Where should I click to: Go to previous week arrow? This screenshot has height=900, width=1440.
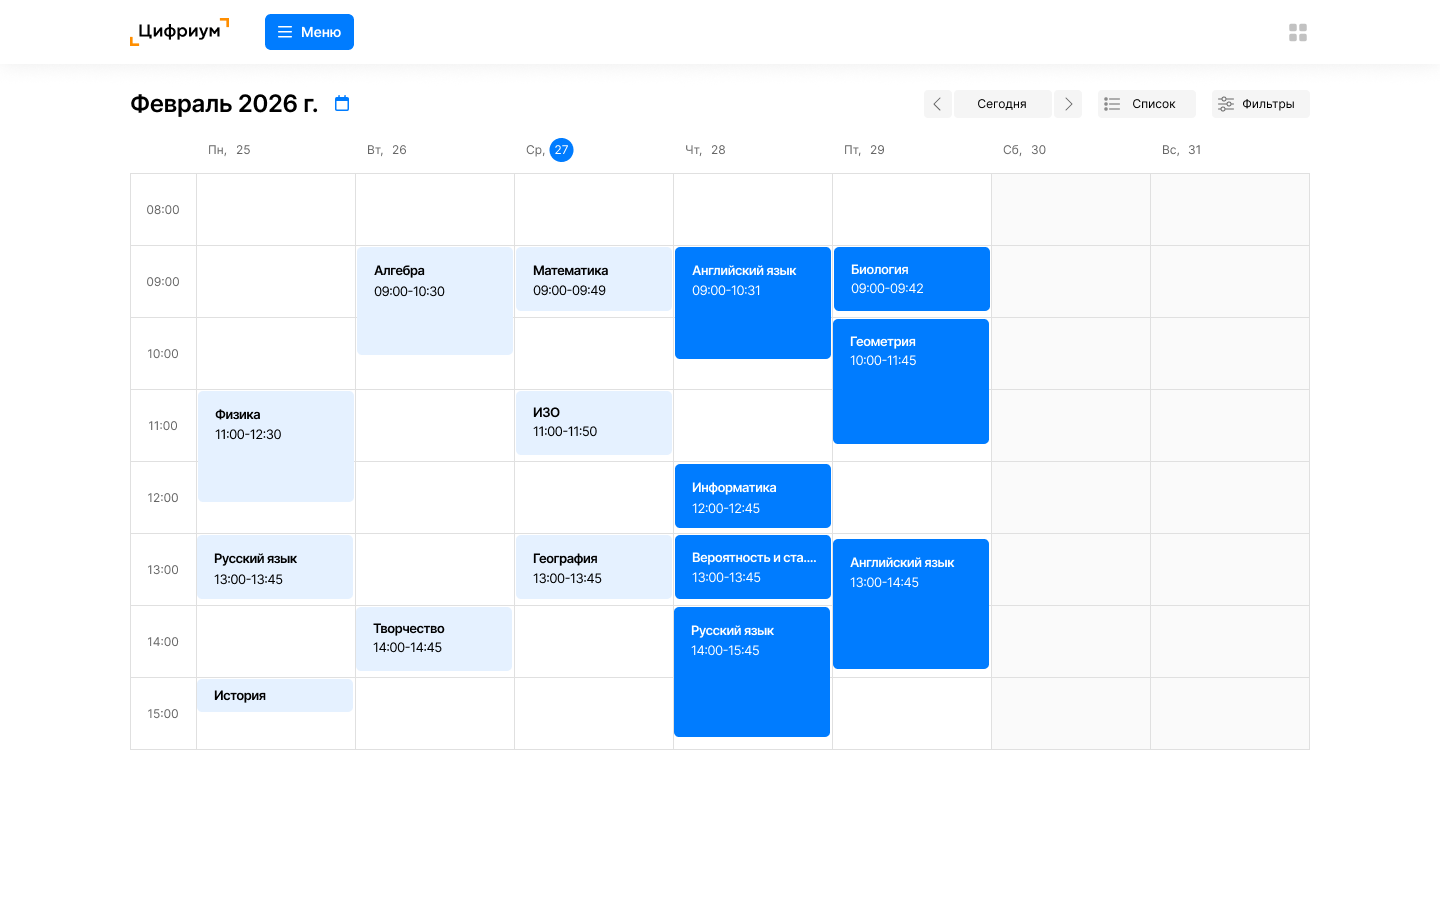(937, 104)
